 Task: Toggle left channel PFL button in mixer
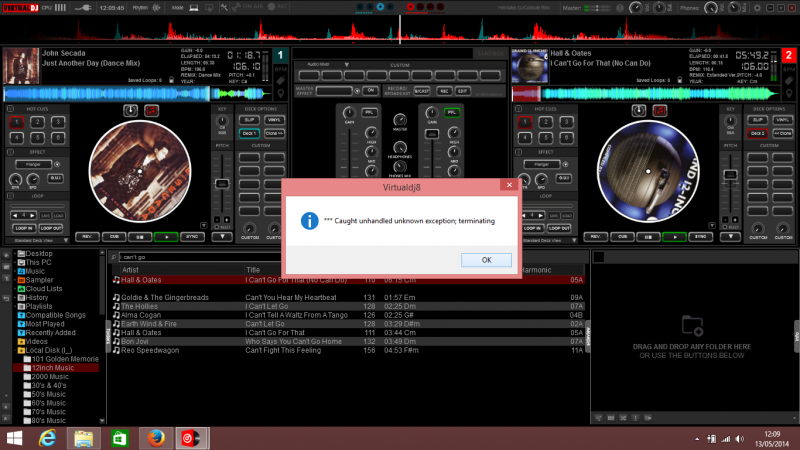point(369,112)
